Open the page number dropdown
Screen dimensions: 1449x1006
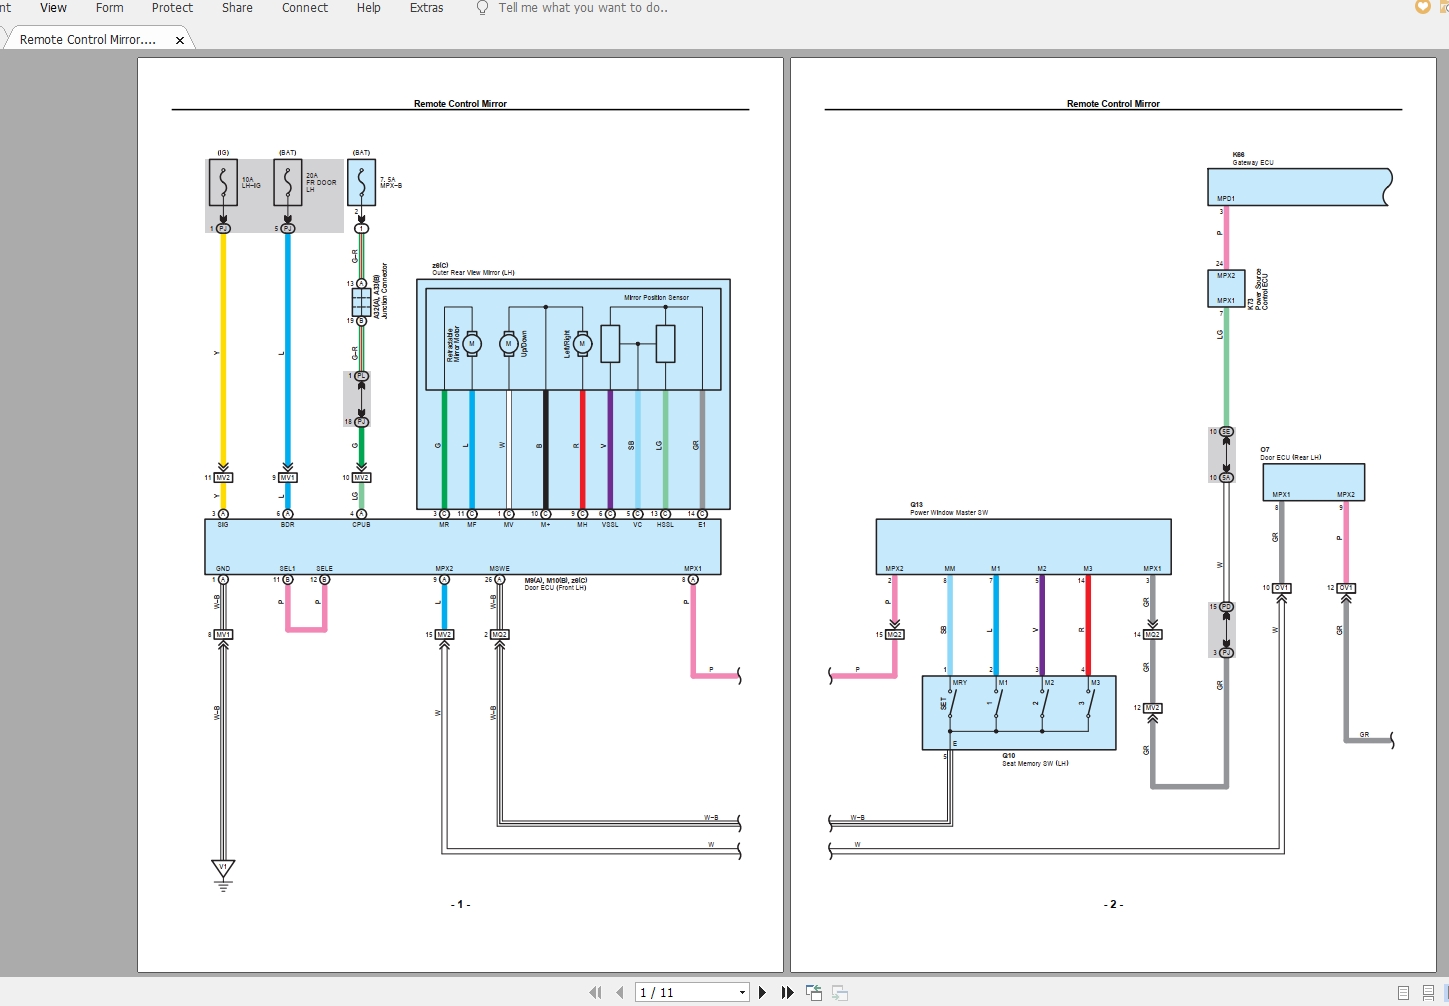point(740,992)
